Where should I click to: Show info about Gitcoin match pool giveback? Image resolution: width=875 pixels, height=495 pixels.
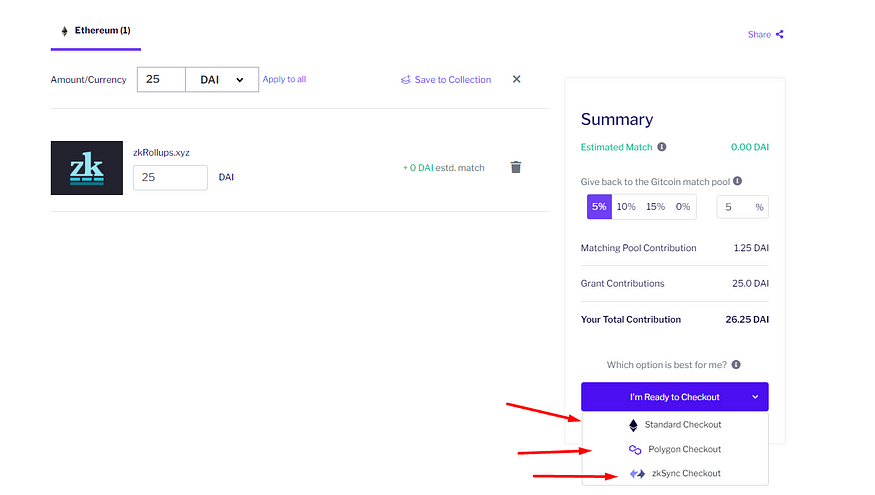737,181
